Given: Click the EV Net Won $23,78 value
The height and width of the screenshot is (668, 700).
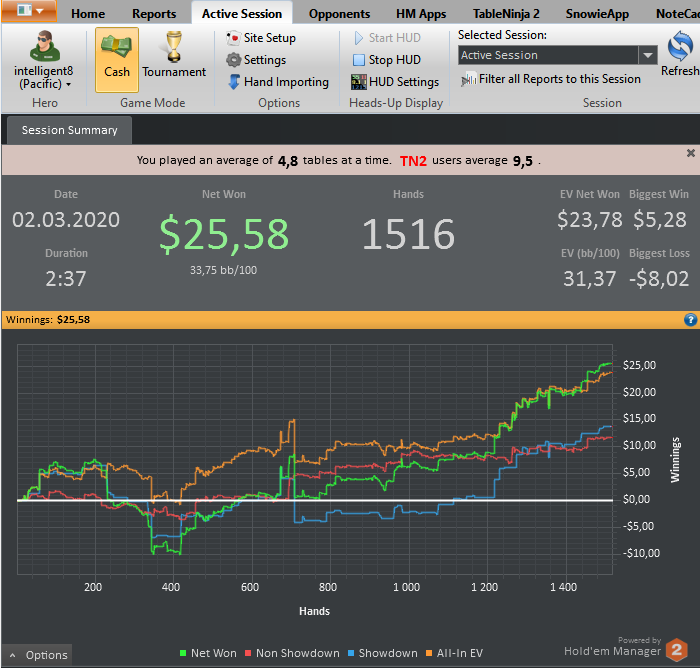Looking at the screenshot, I should pyautogui.click(x=590, y=220).
